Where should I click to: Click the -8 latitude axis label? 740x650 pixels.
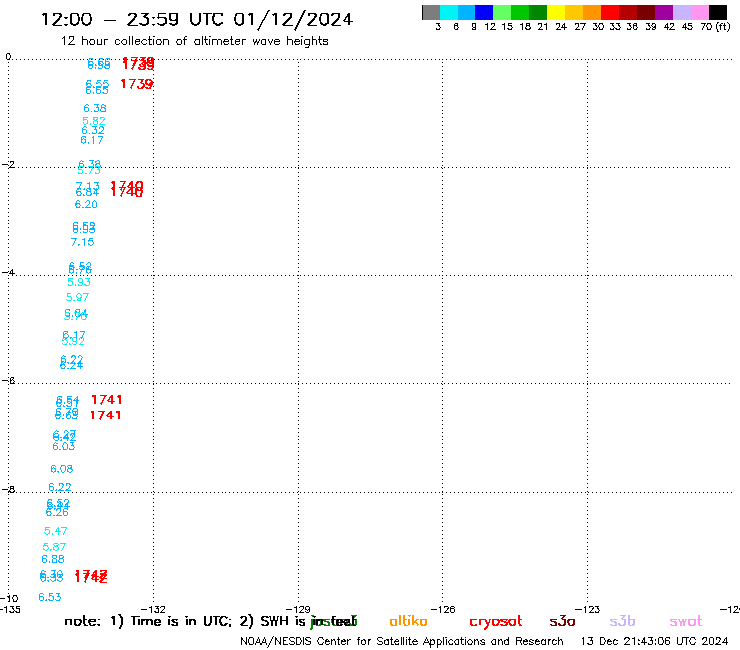coord(8,489)
